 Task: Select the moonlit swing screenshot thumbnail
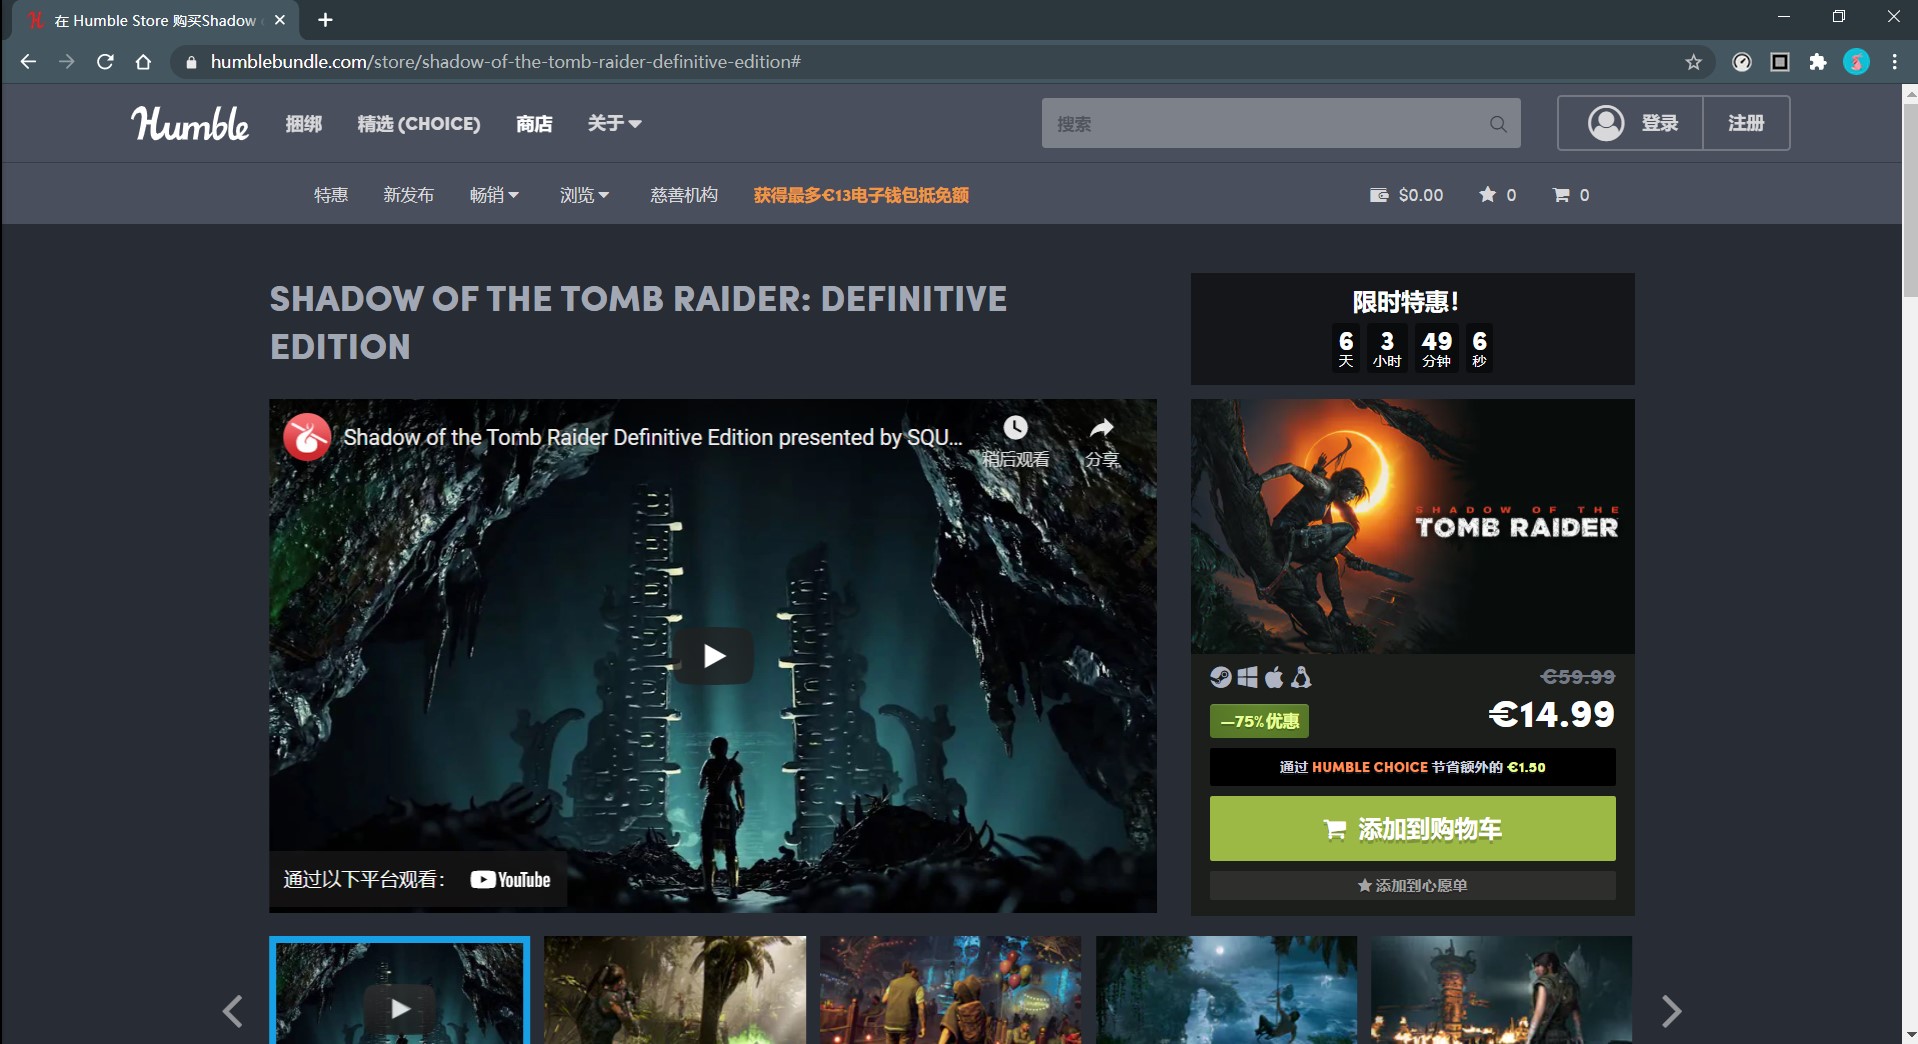pyautogui.click(x=1226, y=990)
